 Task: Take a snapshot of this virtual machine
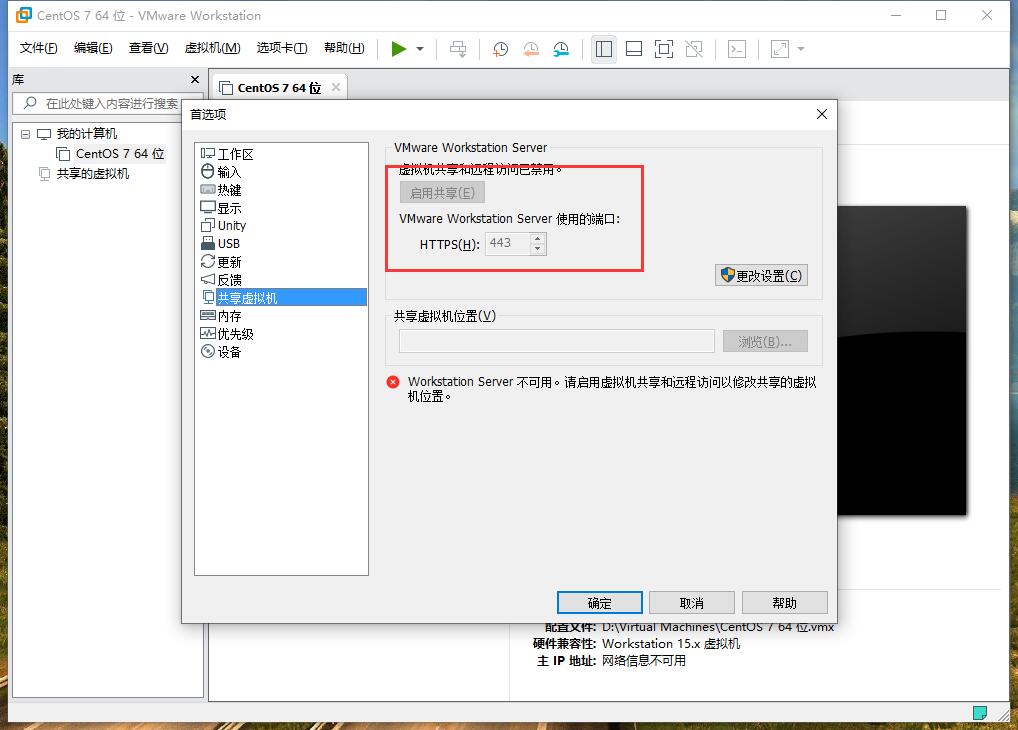(x=501, y=49)
